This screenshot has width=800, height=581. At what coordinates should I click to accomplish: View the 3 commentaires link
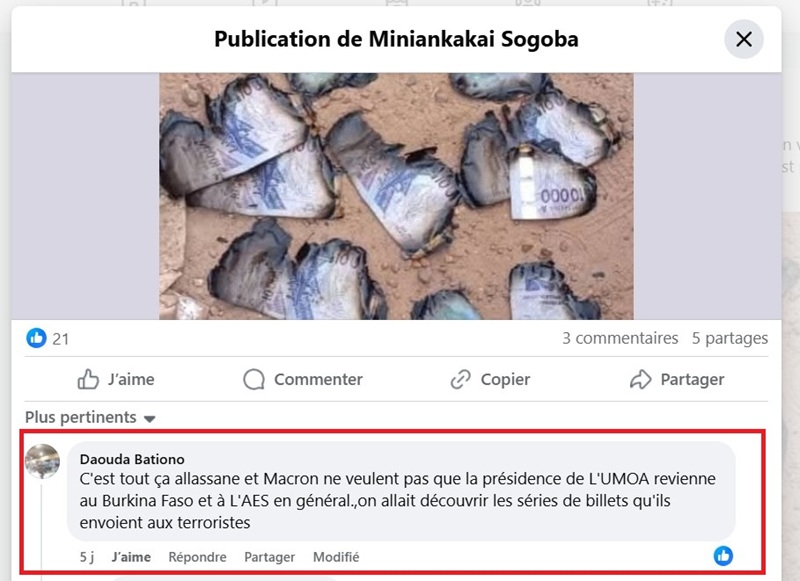(620, 338)
